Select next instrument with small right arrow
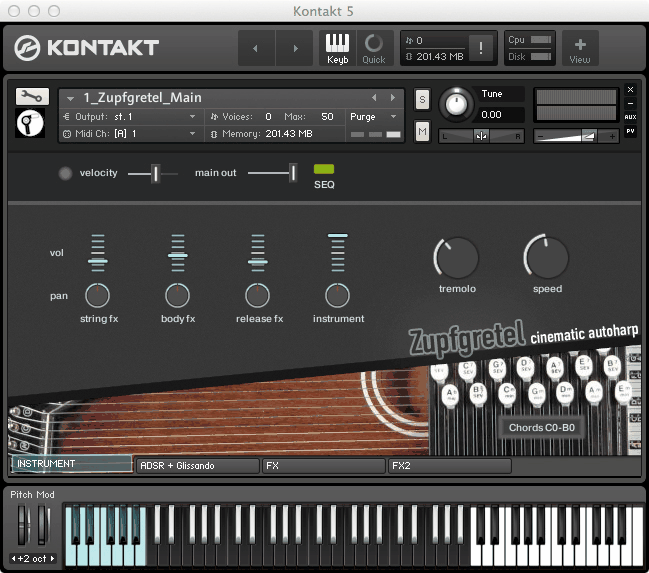This screenshot has width=649, height=573. (392, 98)
